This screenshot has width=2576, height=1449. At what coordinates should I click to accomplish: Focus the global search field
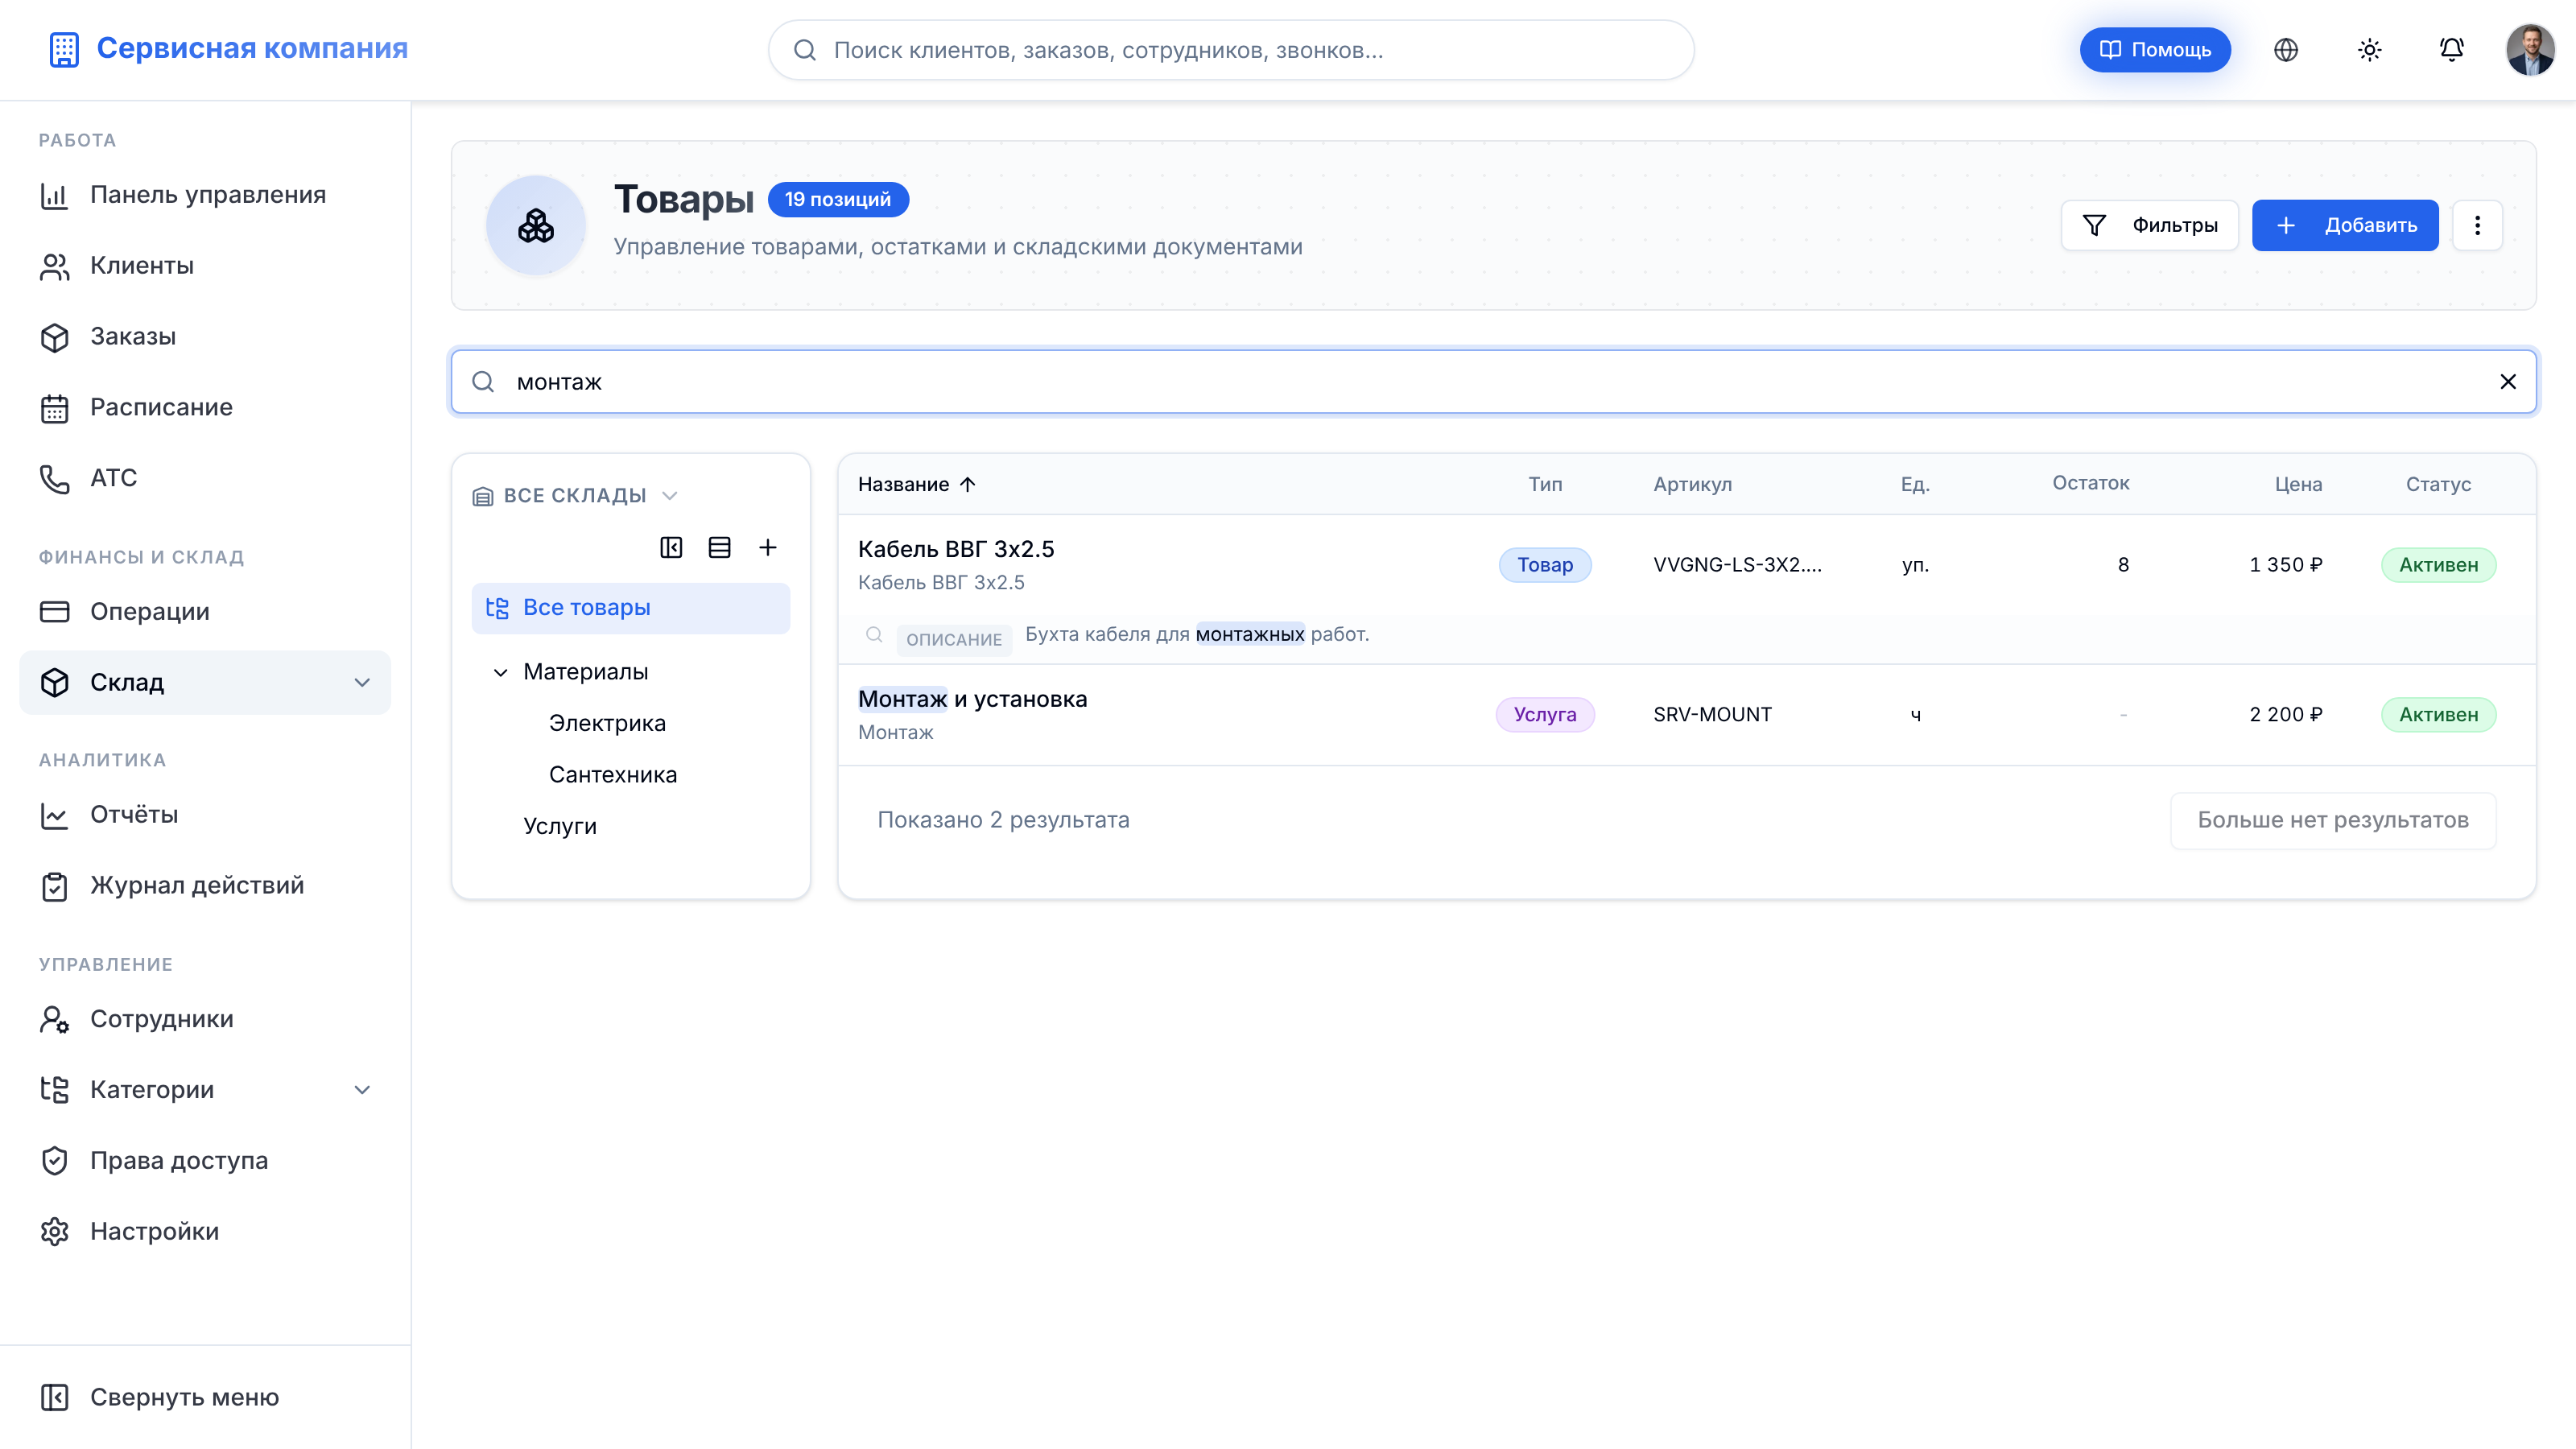tap(1231, 50)
